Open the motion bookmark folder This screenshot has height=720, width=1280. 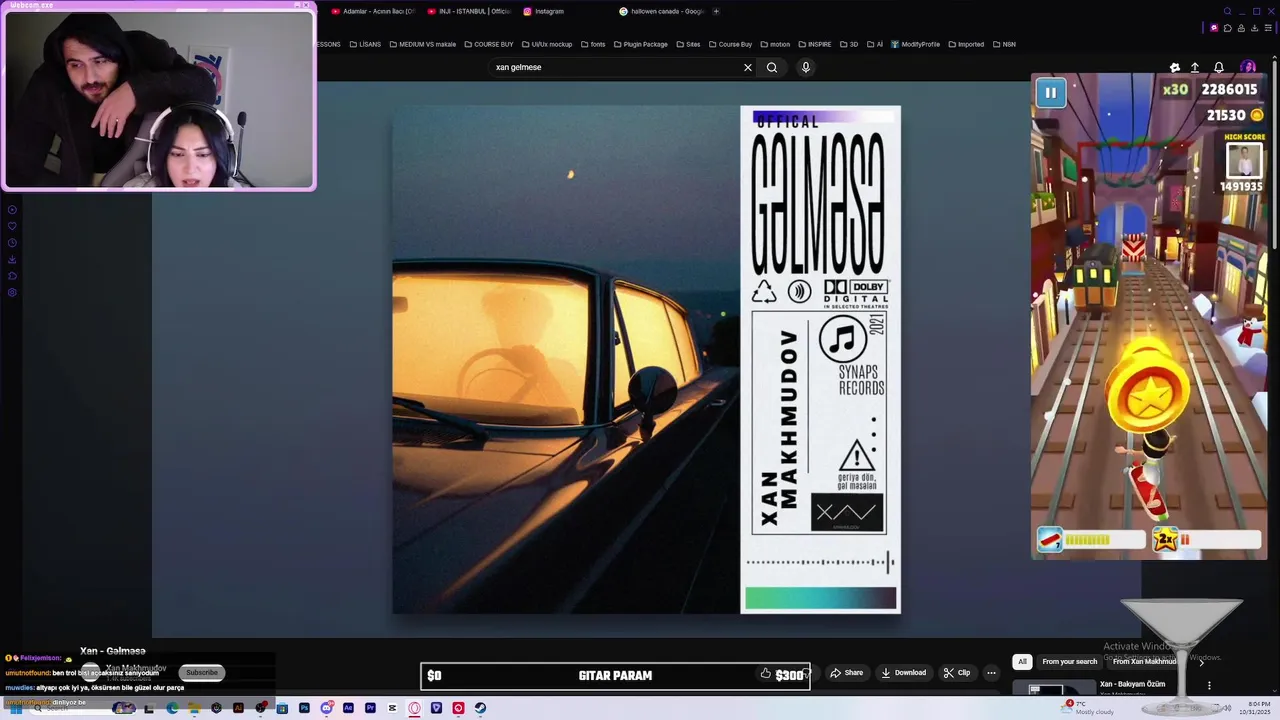775,44
